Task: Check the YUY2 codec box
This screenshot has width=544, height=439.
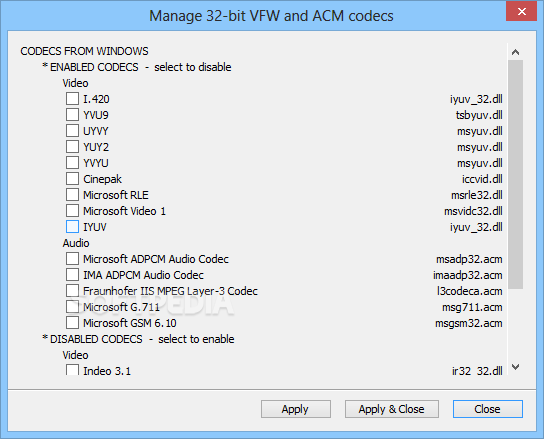Action: point(72,147)
